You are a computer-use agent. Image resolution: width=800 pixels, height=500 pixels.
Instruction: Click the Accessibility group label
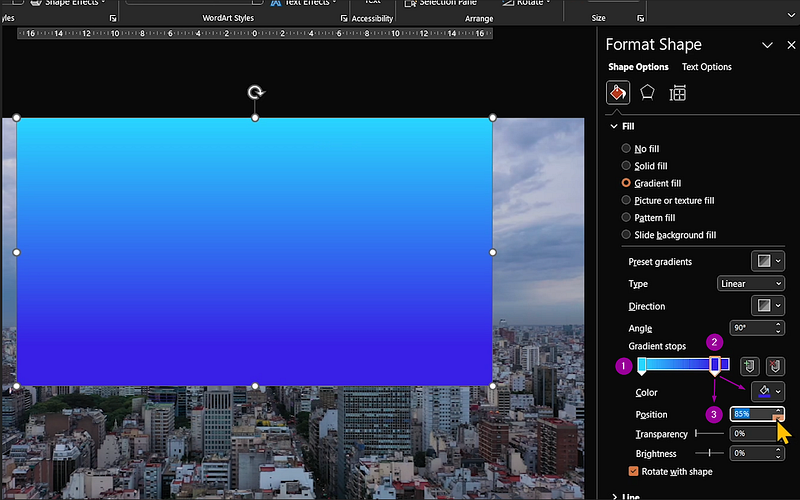click(372, 18)
